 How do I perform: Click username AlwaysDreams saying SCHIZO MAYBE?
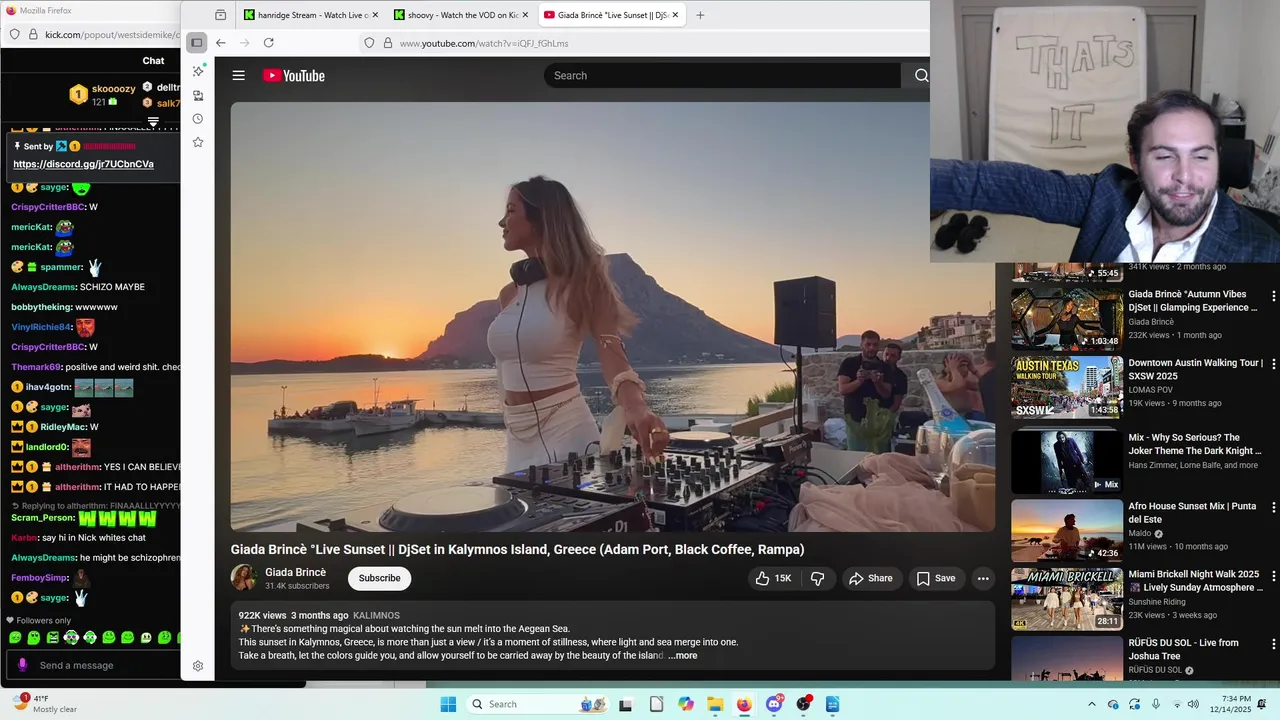43,287
